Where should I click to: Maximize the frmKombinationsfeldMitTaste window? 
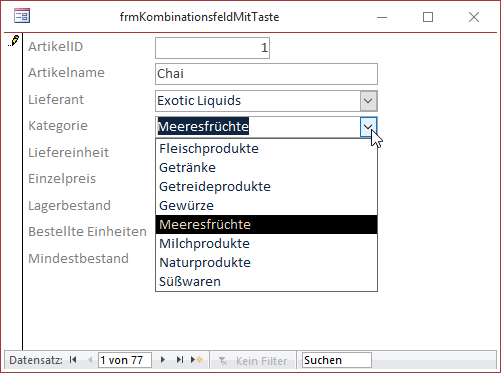point(428,17)
